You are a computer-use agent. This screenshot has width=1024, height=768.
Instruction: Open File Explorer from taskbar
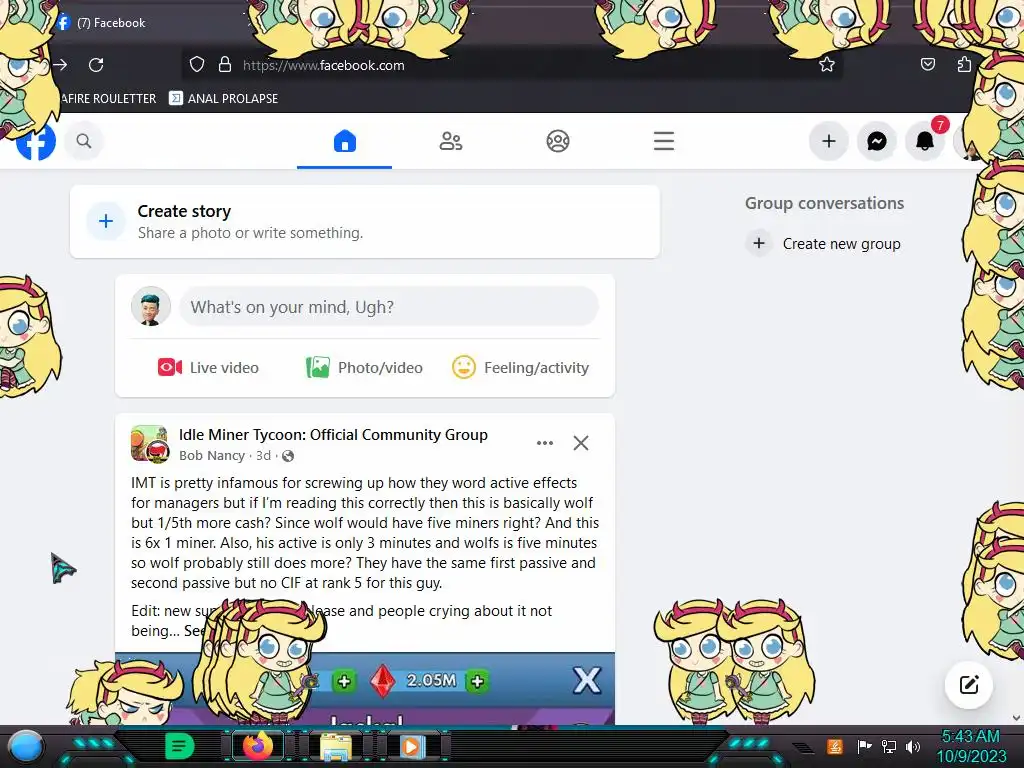[336, 746]
